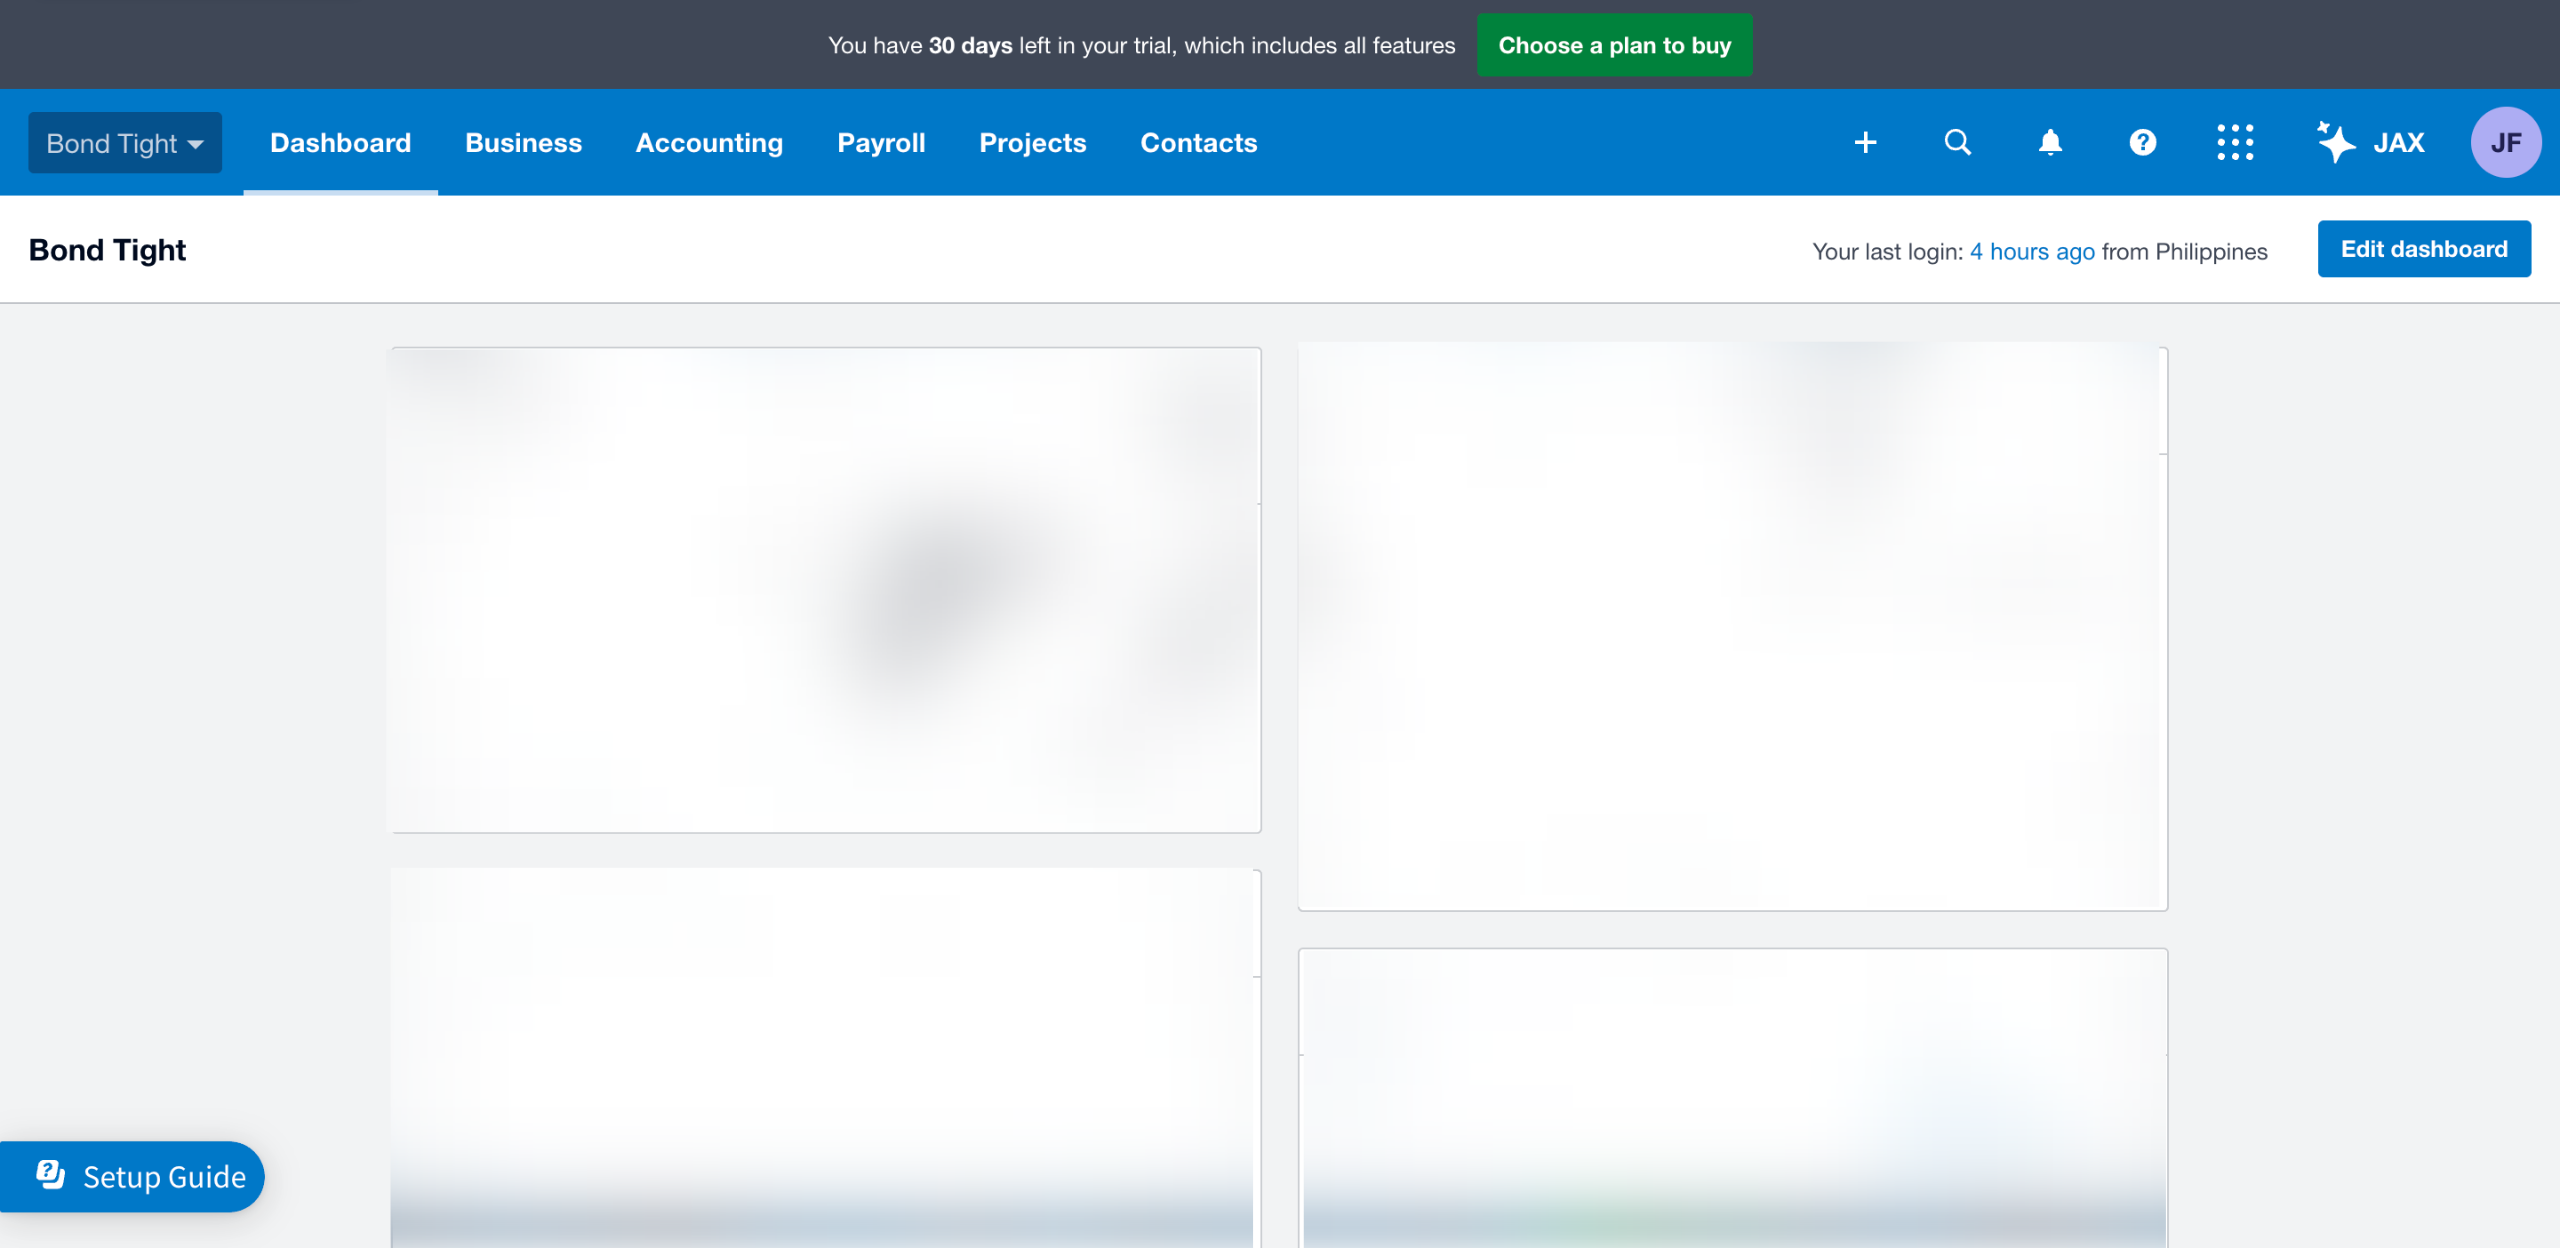Click Choose a plan to buy
The height and width of the screenshot is (1248, 2560).
pyautogui.click(x=1614, y=45)
